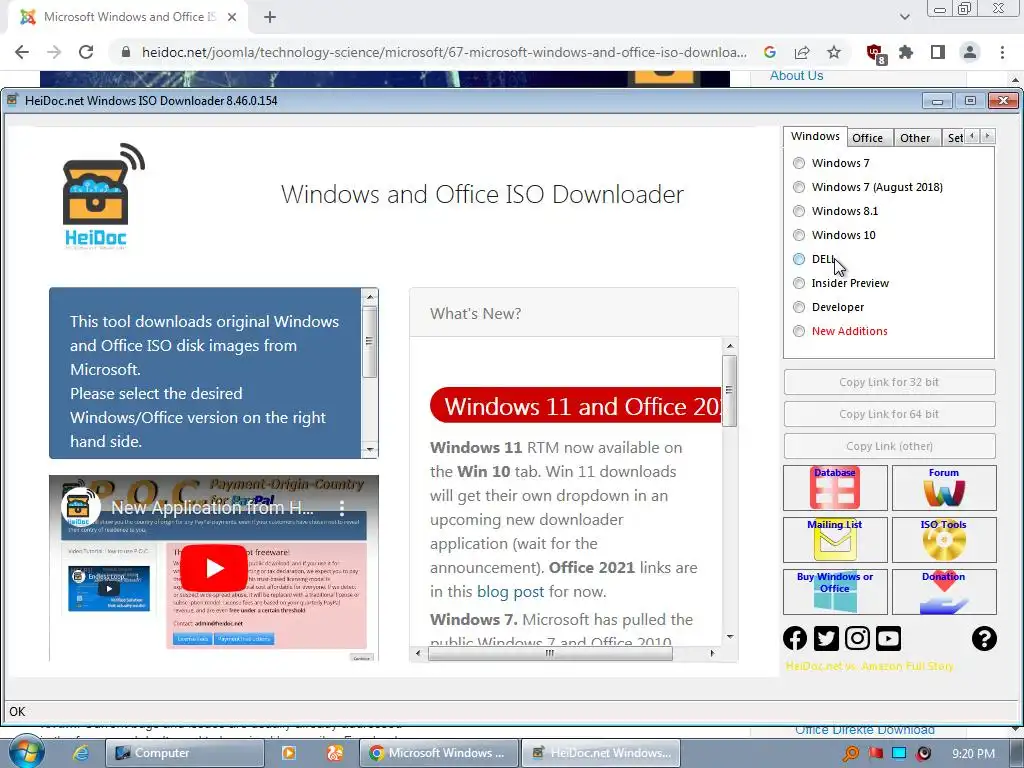
Task: Click Copy Link for 64 bit
Action: point(889,414)
